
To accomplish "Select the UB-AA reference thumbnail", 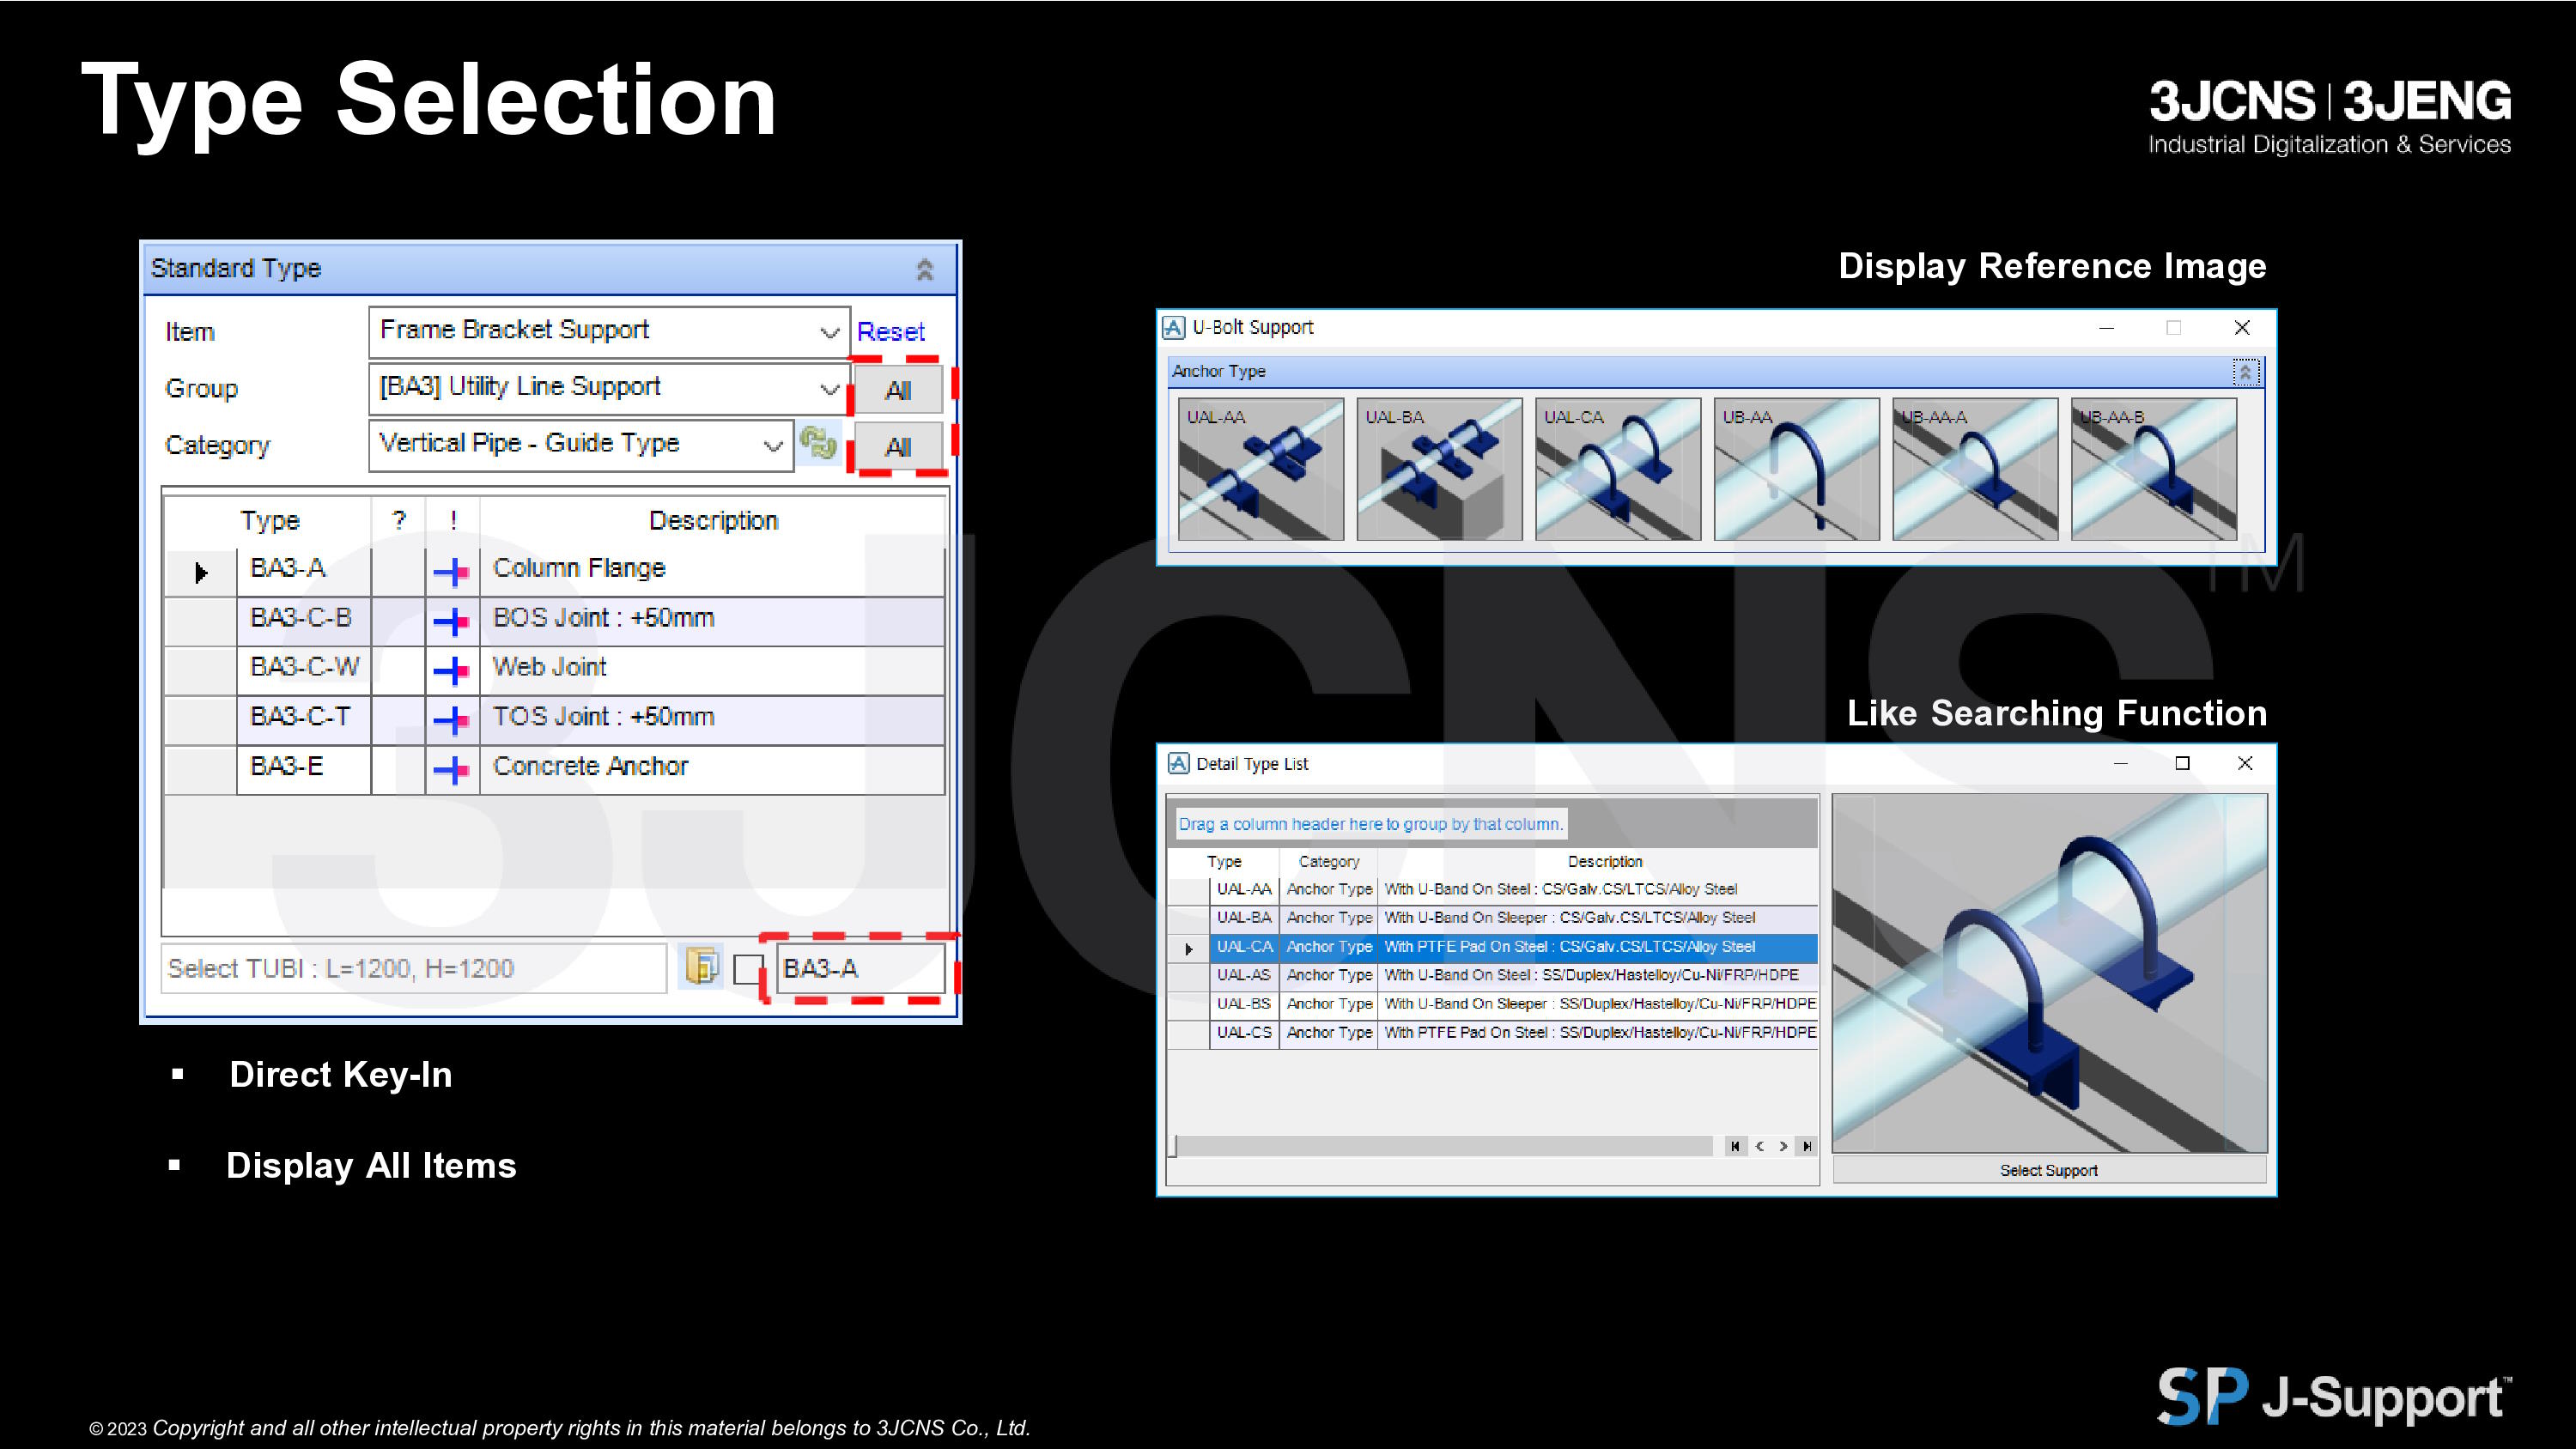I will 1797,469.
